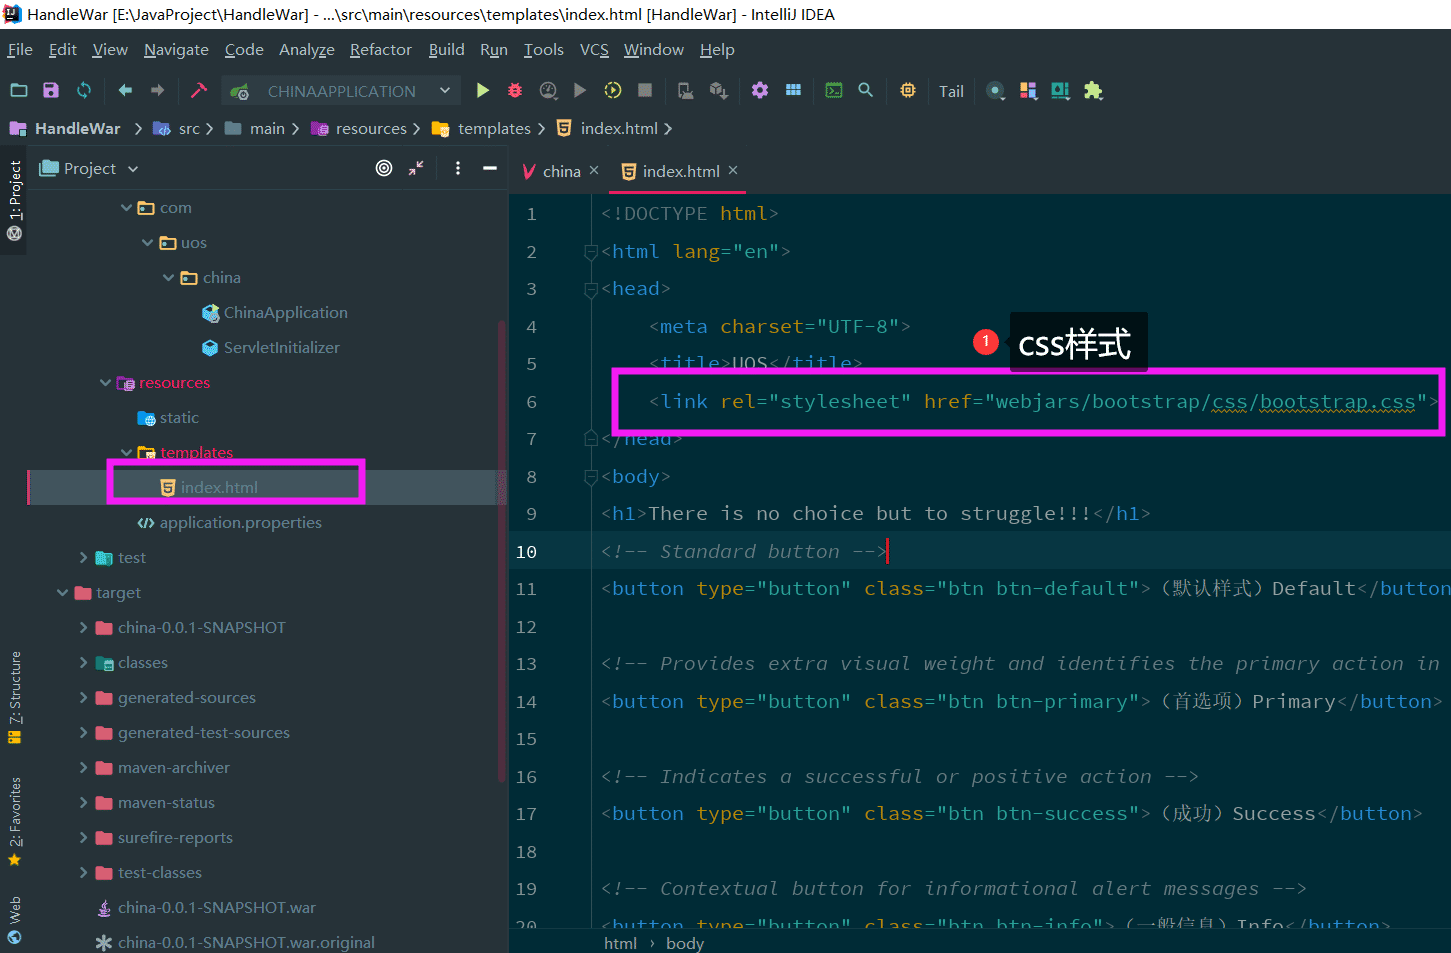Click the yellow chip icon beside Tail

tap(908, 90)
